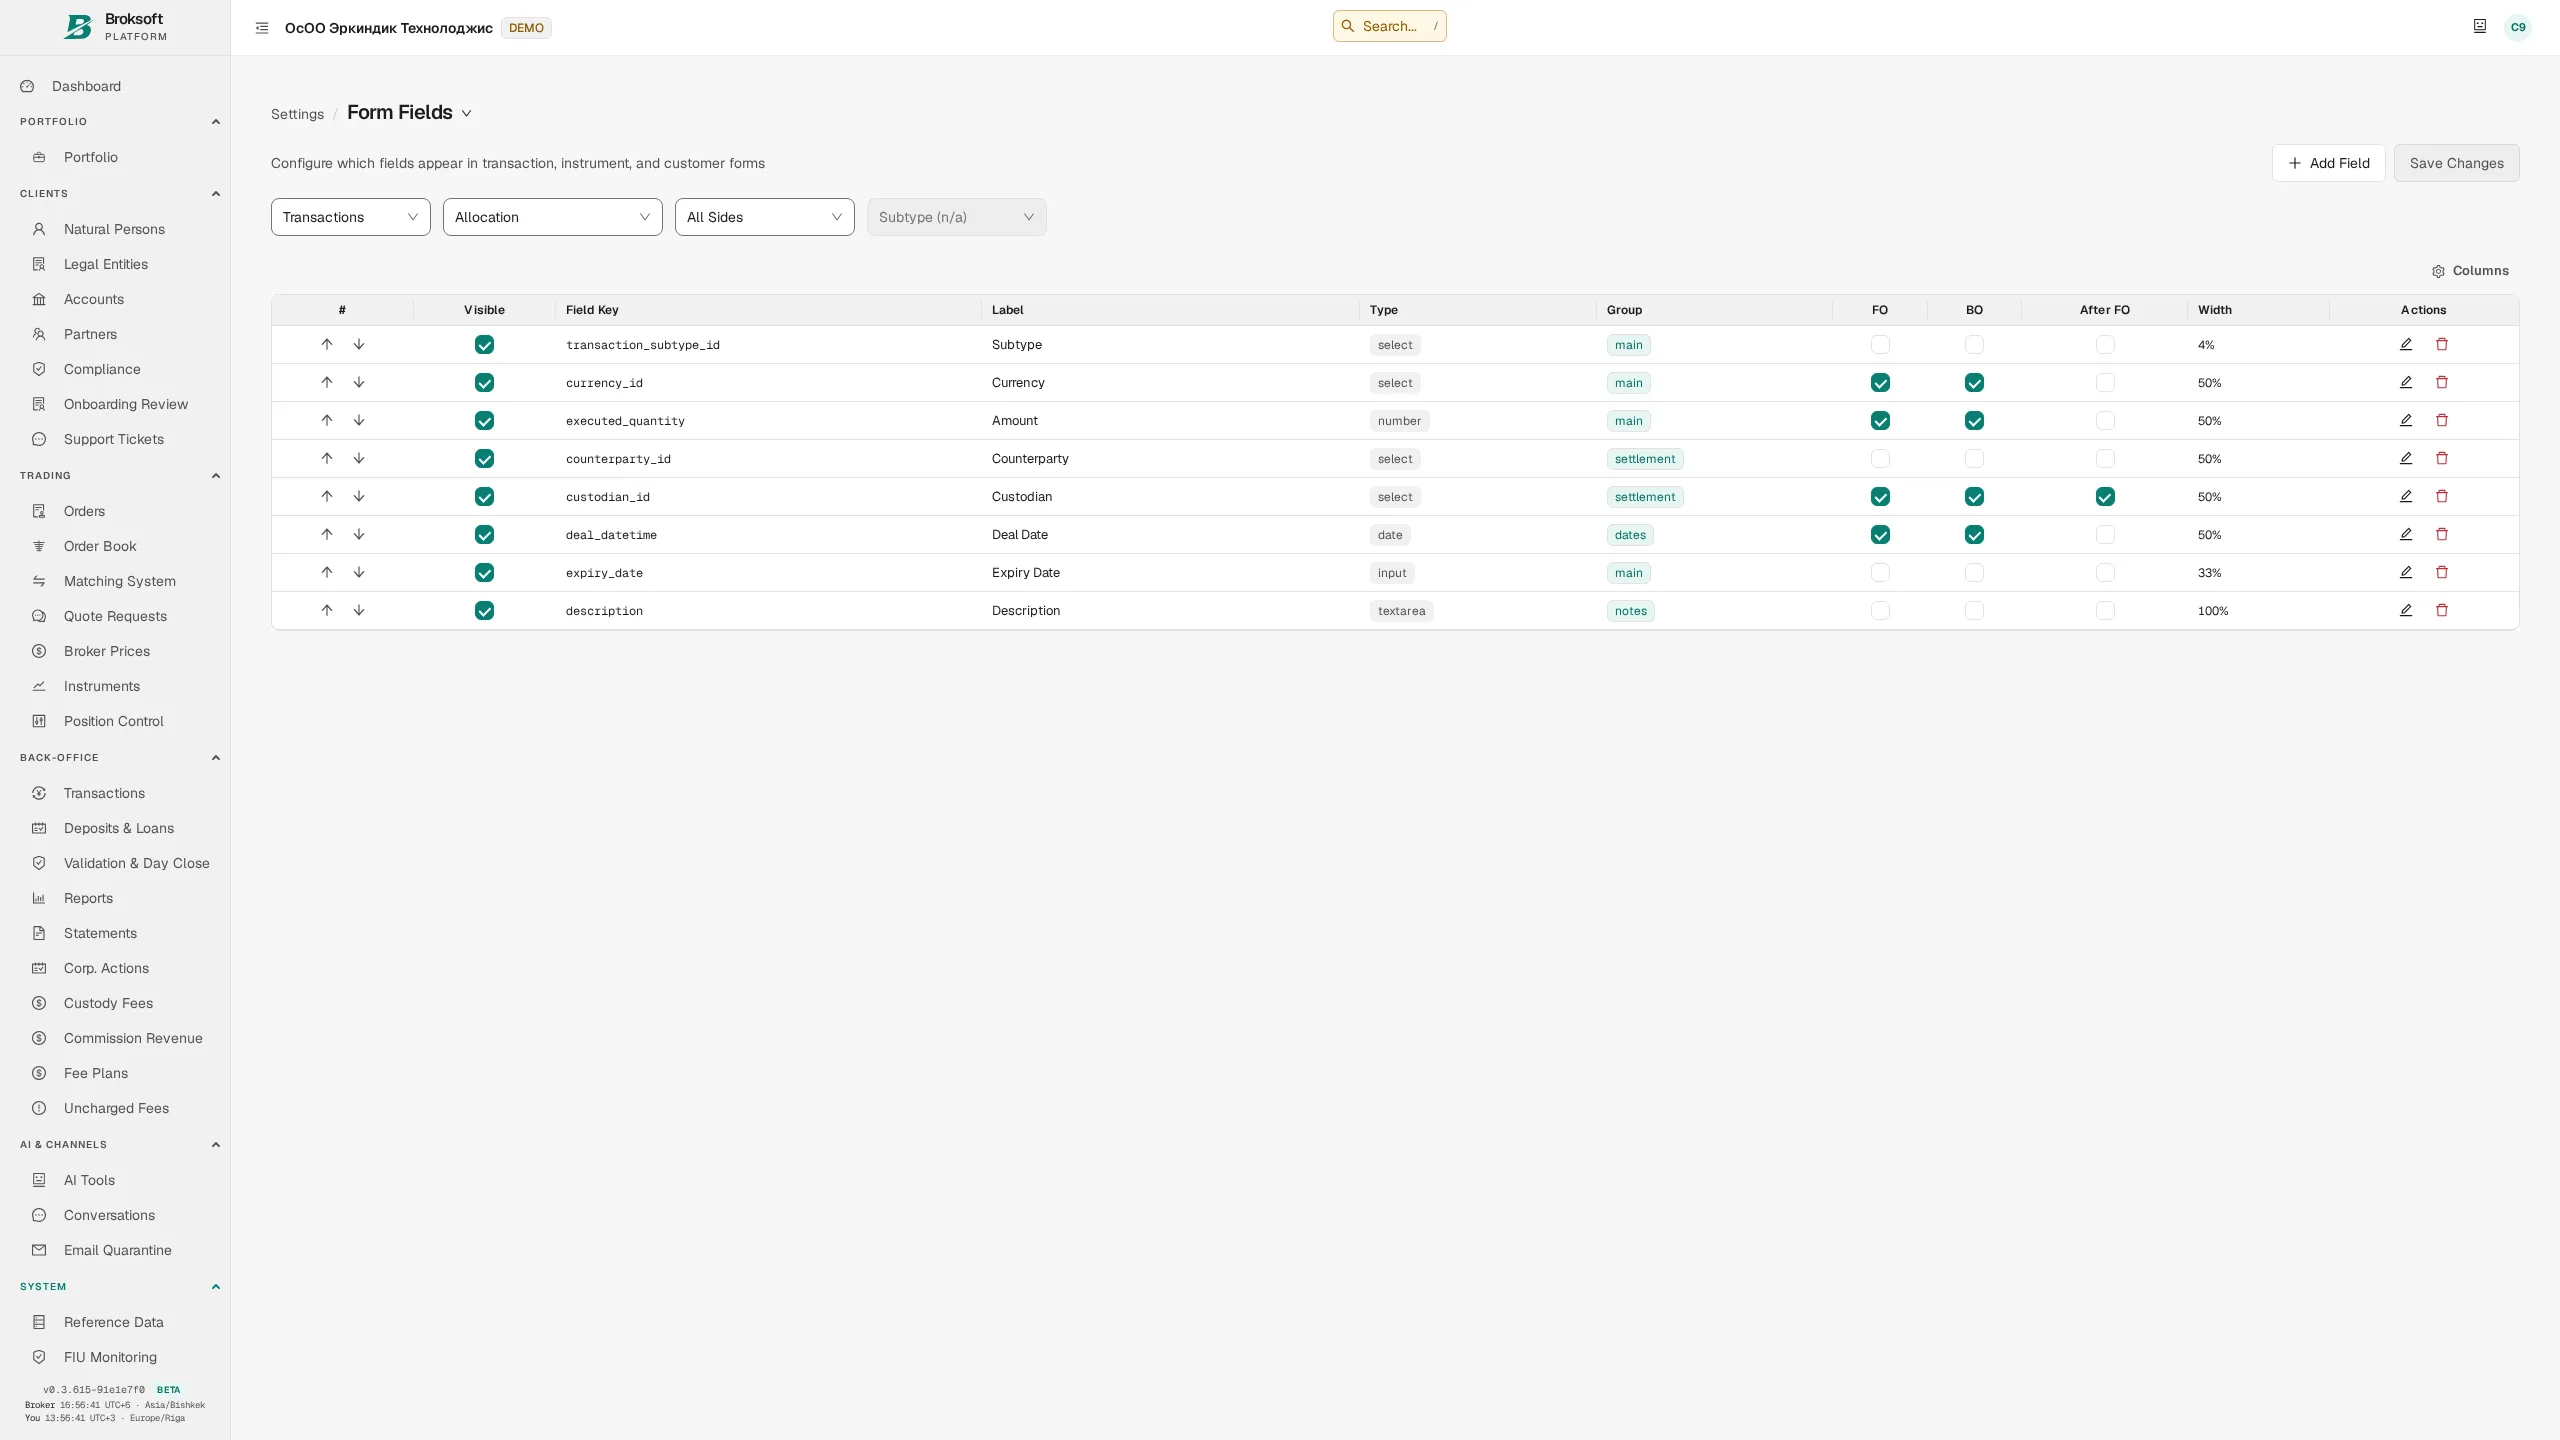
Task: Collapse the sidebar with the menu icon
Action: pyautogui.click(x=262, y=28)
